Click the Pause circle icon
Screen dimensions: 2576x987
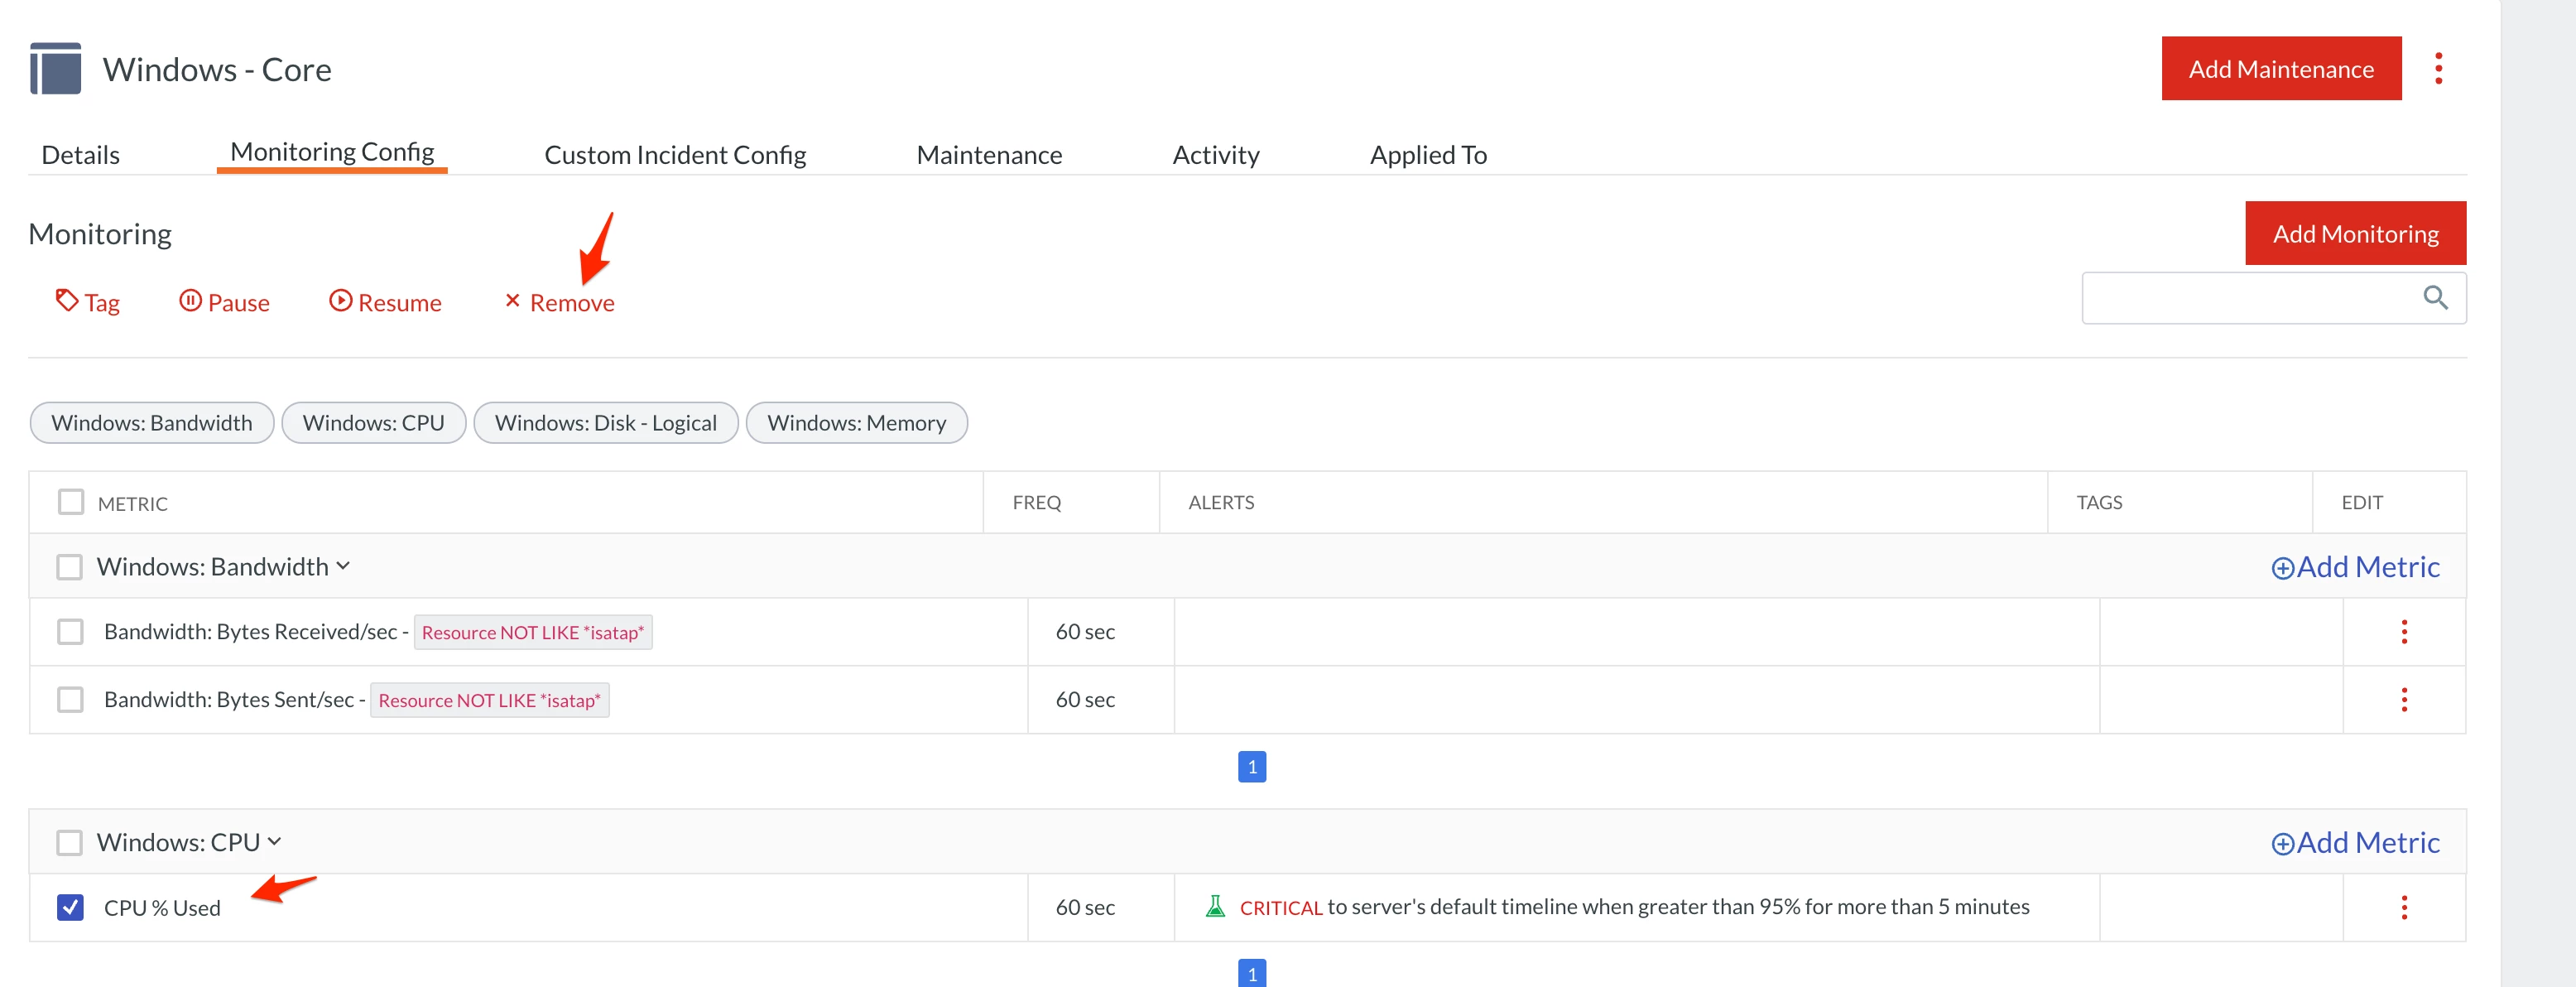tap(190, 300)
